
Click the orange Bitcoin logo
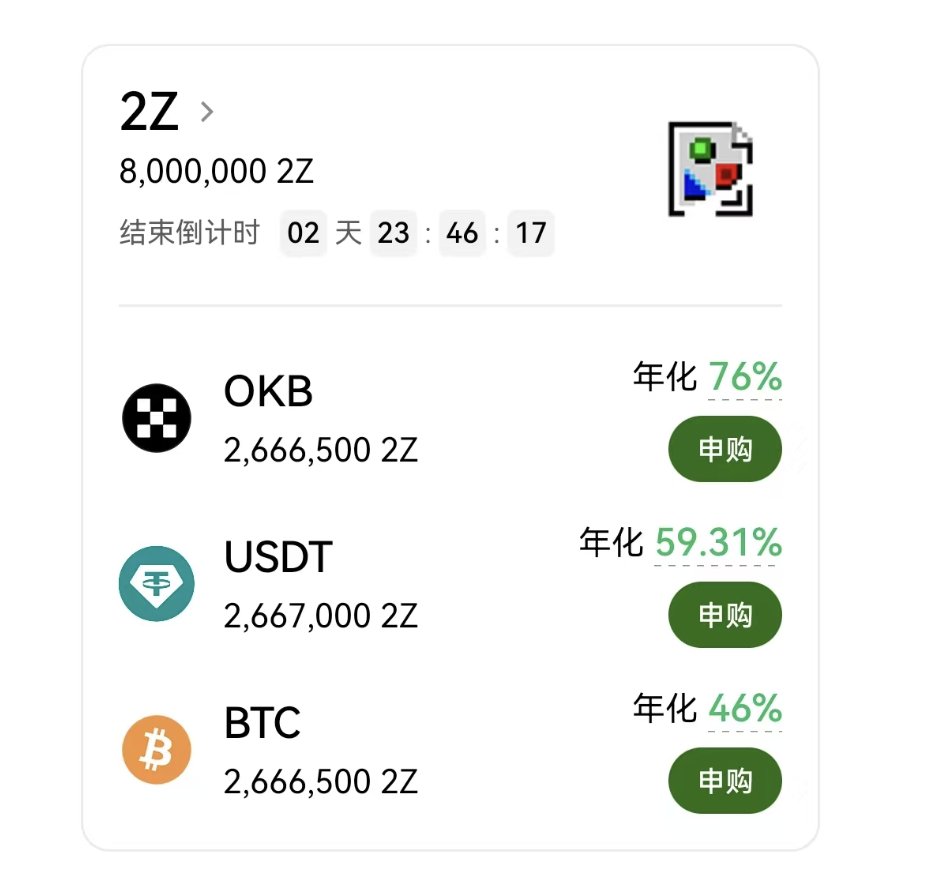click(156, 749)
